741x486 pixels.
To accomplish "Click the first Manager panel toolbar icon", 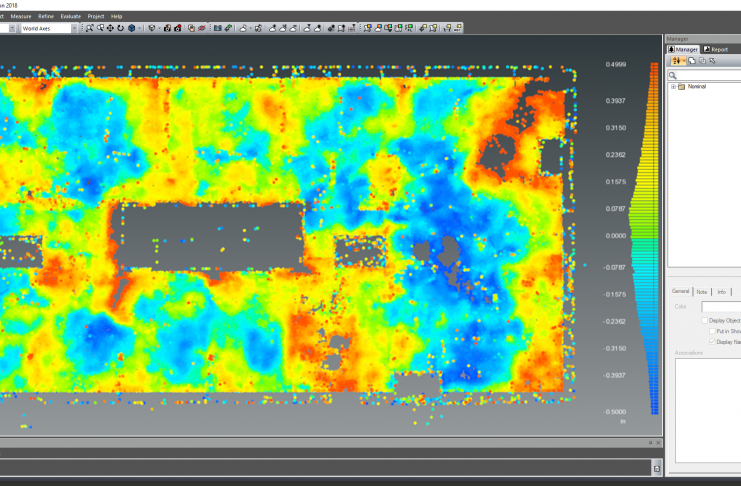I will tap(675, 61).
